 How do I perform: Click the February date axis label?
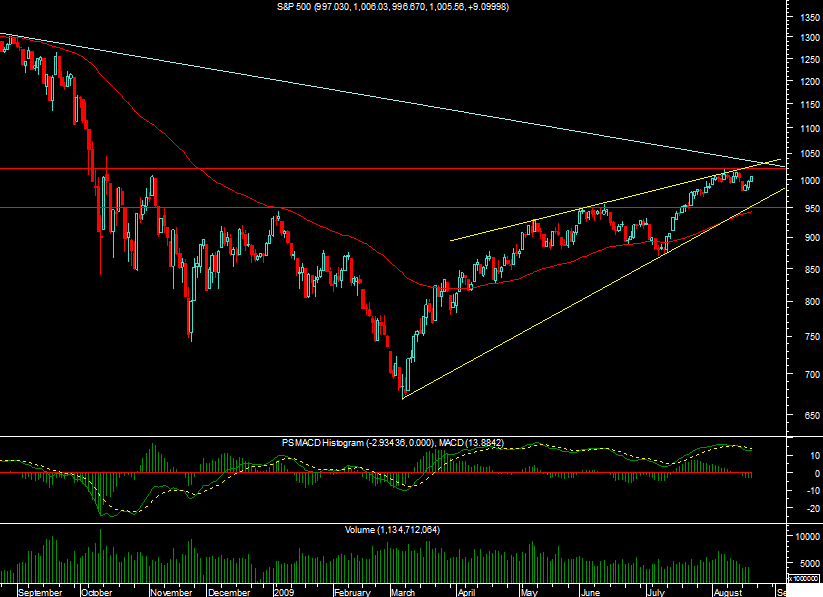pyautogui.click(x=353, y=592)
